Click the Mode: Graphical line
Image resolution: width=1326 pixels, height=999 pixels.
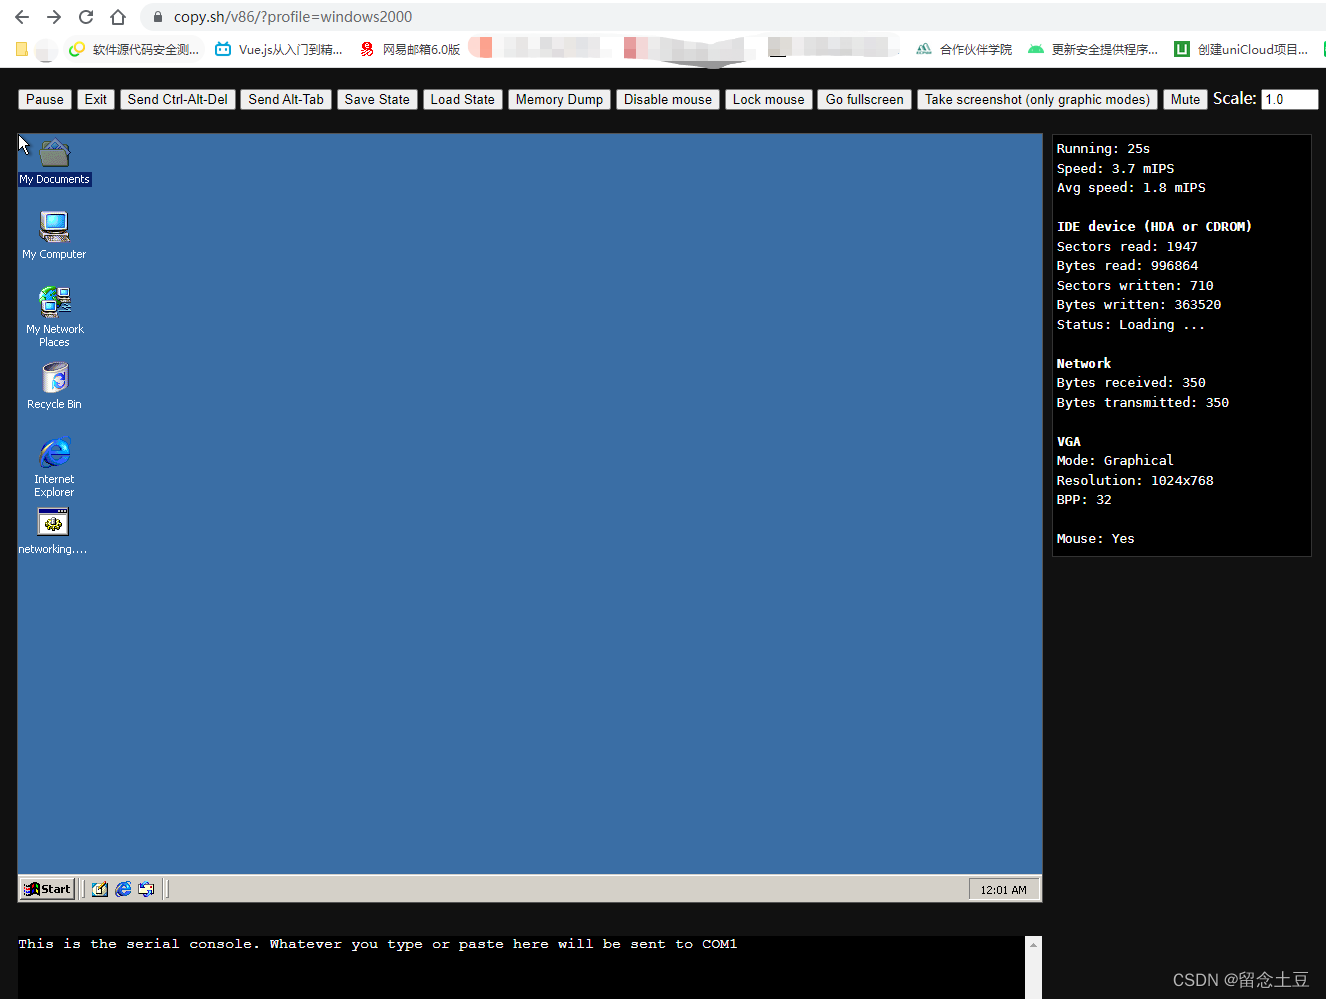[1115, 461]
